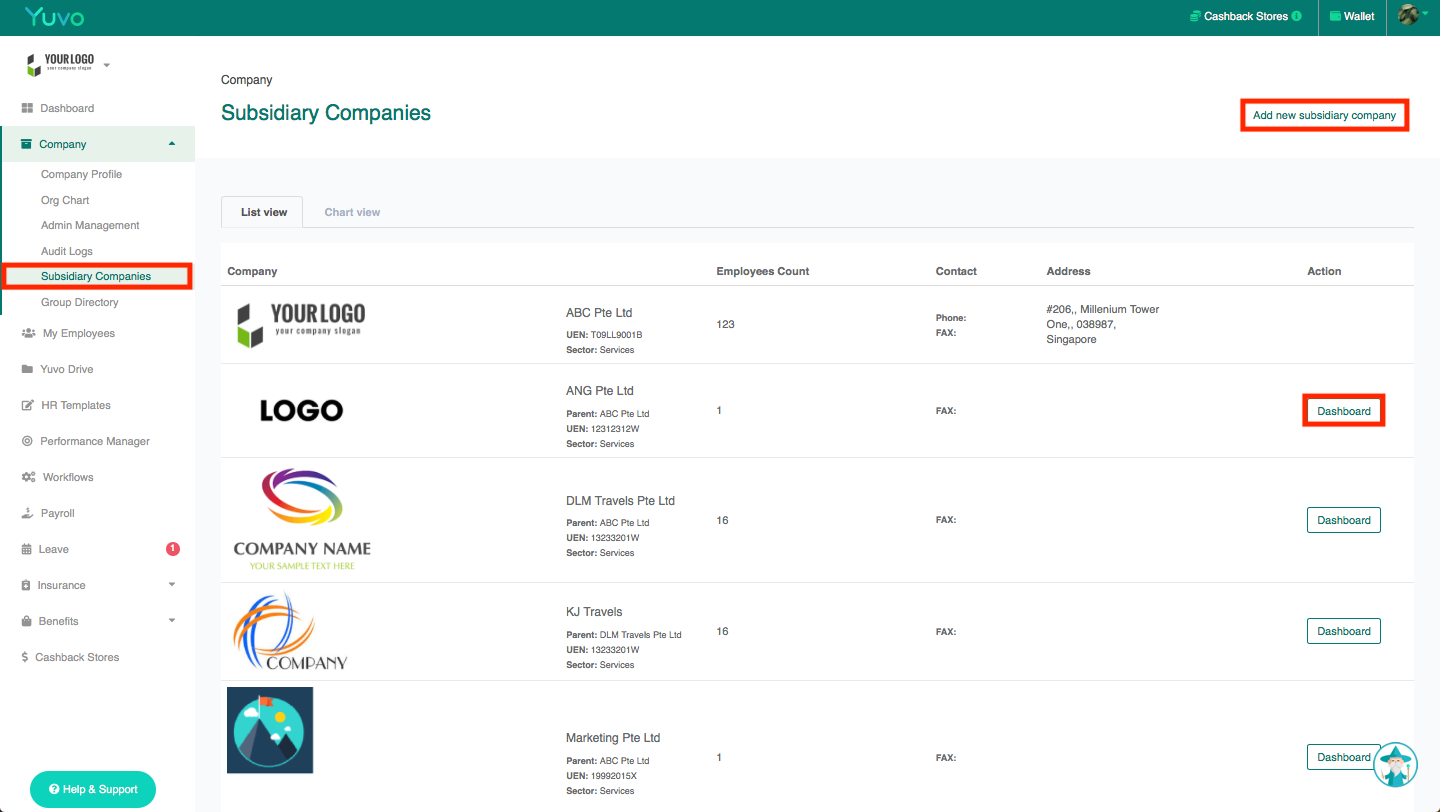
Task: Click the Yuvo logo in header
Action: 55,17
